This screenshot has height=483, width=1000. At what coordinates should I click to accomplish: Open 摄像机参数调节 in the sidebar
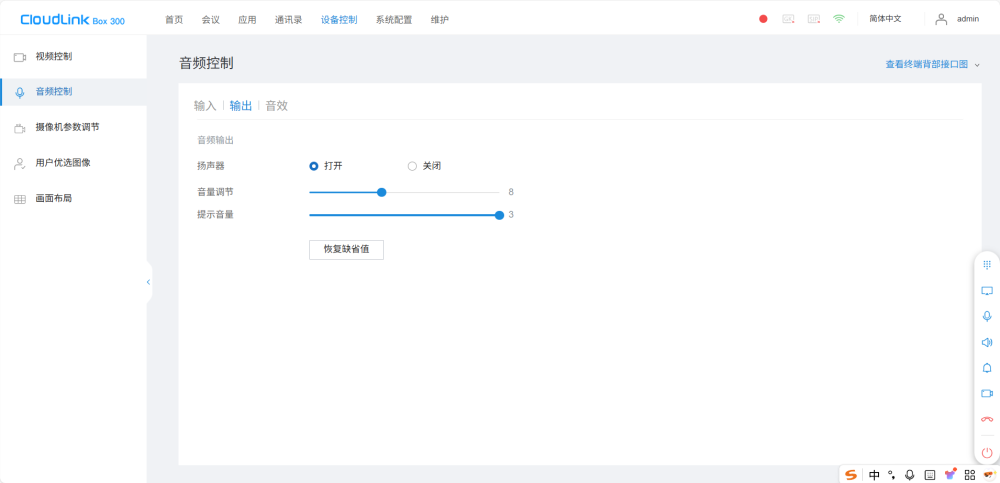[67, 128]
